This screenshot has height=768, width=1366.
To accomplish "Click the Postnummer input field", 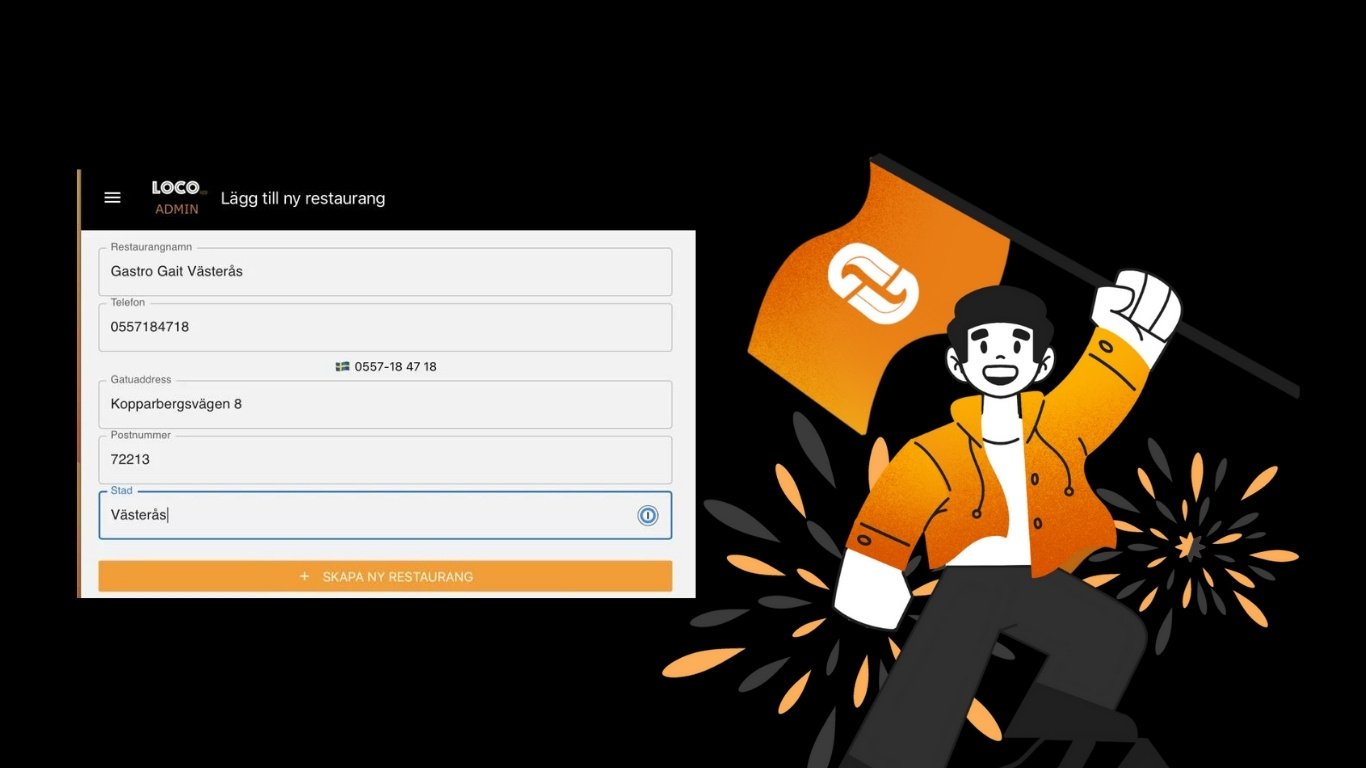I will pos(385,460).
